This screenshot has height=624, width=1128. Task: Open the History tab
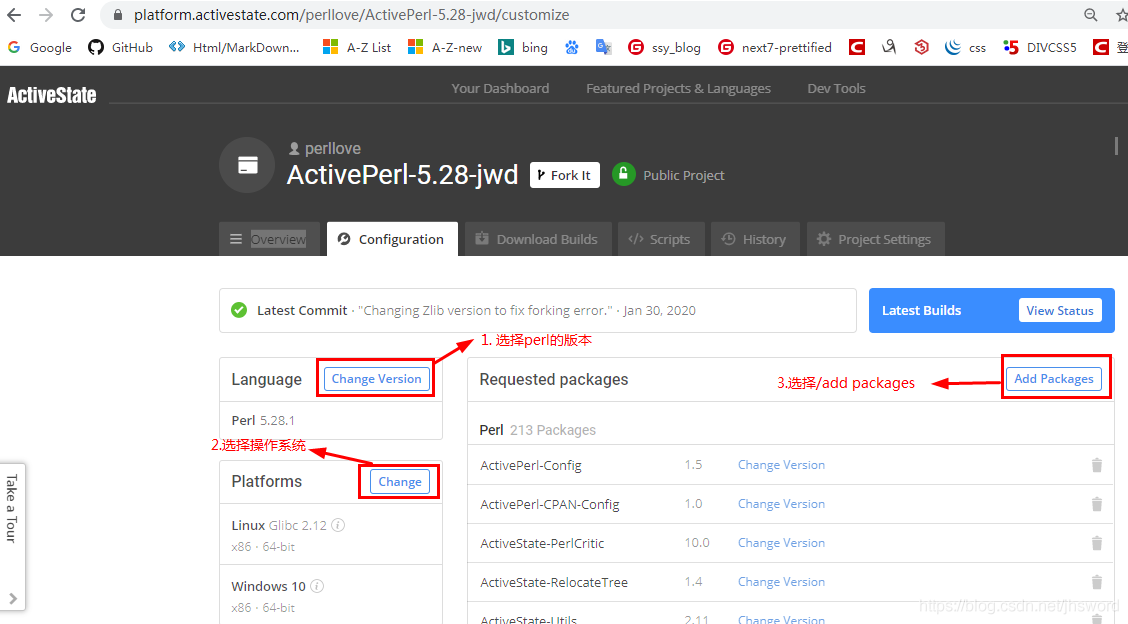click(754, 239)
